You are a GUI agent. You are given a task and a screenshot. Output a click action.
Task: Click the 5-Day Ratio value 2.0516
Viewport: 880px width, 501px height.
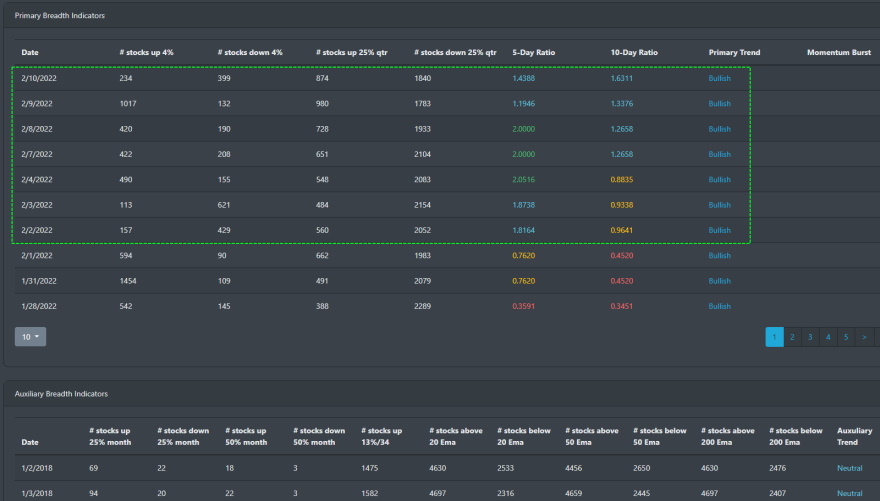(x=524, y=180)
